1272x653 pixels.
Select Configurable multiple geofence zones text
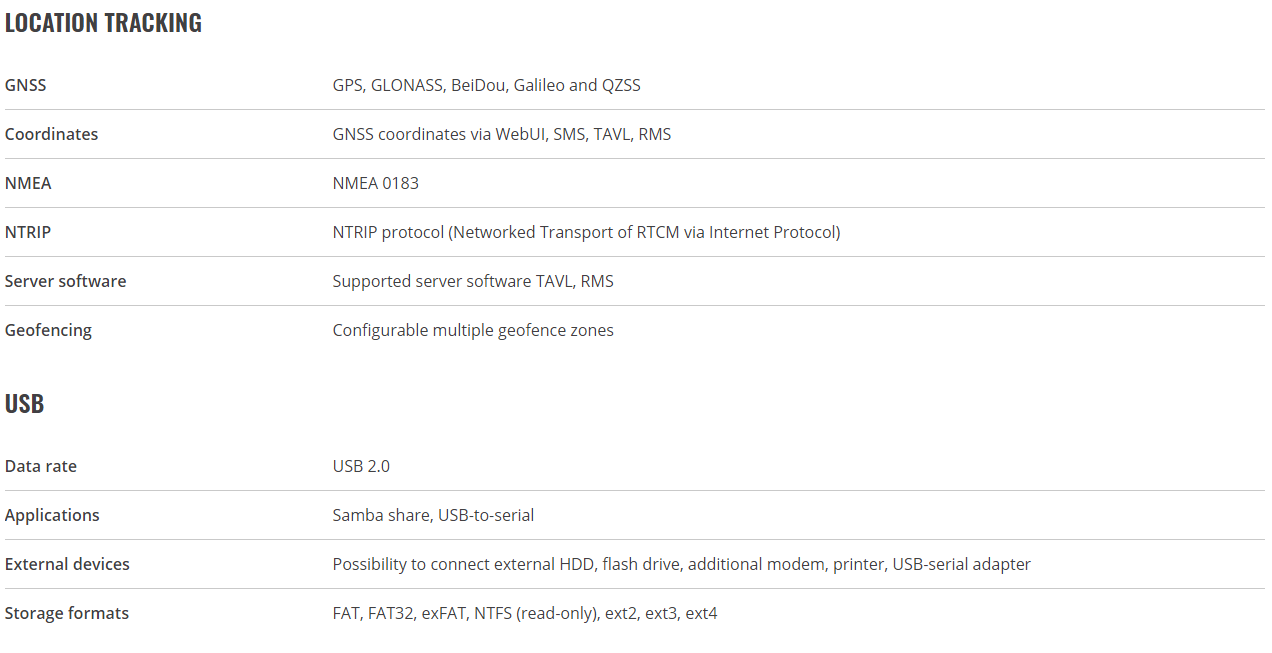coord(473,330)
